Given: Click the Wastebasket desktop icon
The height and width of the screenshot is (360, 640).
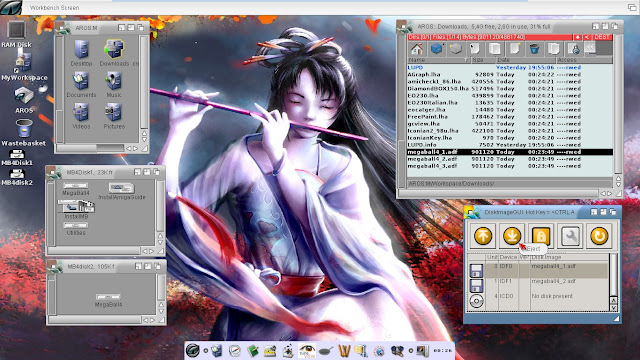Looking at the screenshot, I should [x=24, y=132].
